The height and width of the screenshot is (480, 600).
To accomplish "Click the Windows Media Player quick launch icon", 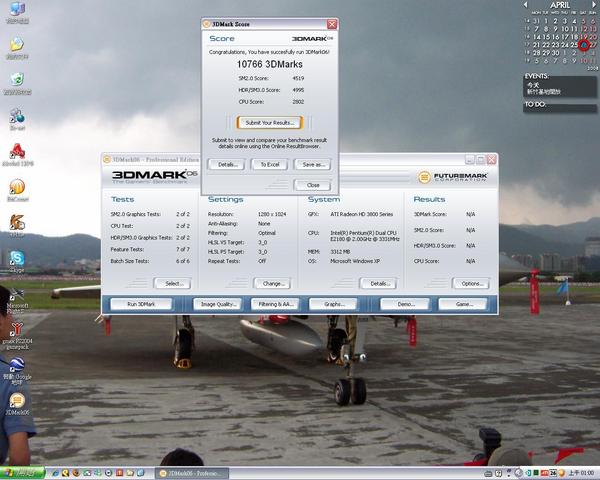I will coord(108,473).
